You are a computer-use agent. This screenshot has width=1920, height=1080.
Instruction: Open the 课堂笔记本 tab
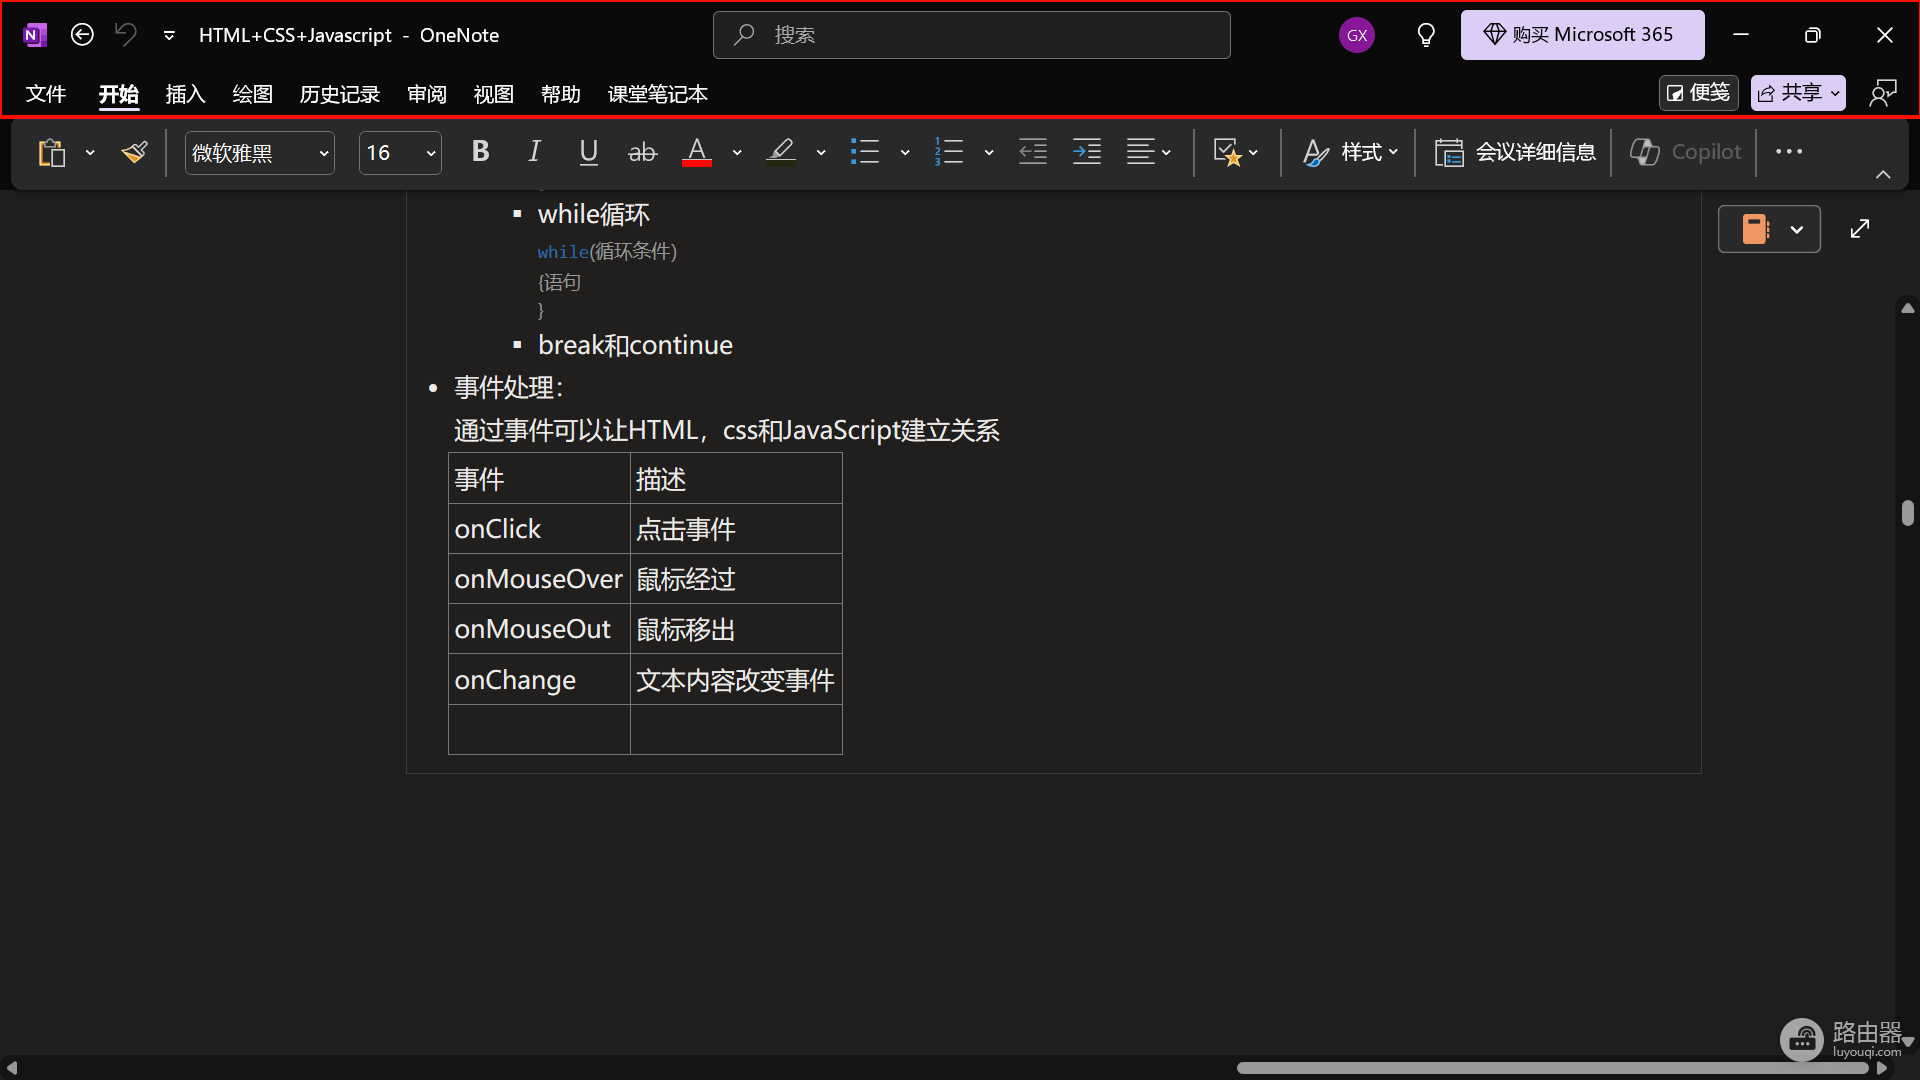coord(658,94)
